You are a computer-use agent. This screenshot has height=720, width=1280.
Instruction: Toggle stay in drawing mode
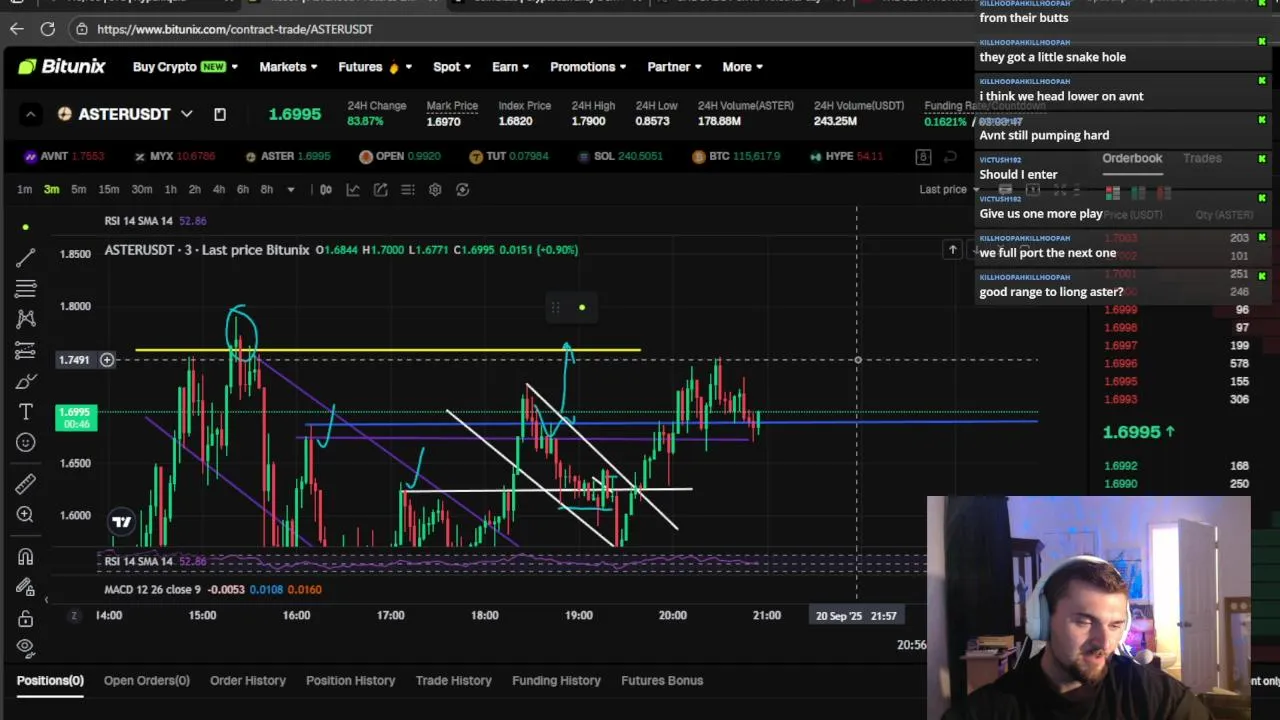pos(26,588)
